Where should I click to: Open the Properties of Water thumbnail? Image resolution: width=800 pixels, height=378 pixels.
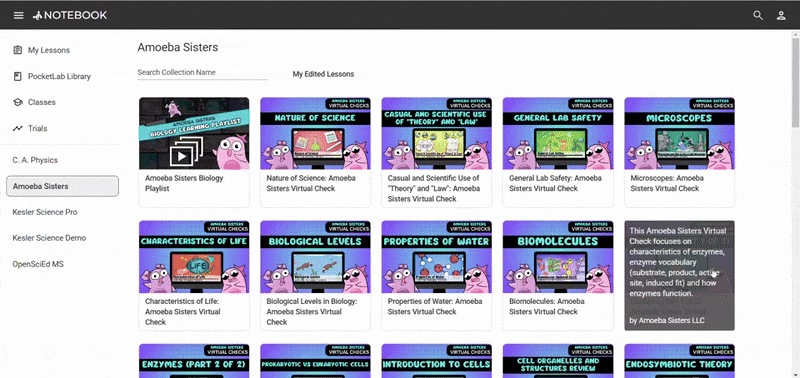coord(437,257)
